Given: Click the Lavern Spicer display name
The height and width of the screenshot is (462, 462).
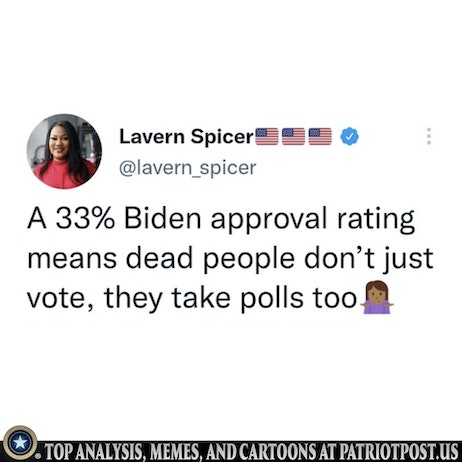Looking at the screenshot, I should [x=187, y=137].
